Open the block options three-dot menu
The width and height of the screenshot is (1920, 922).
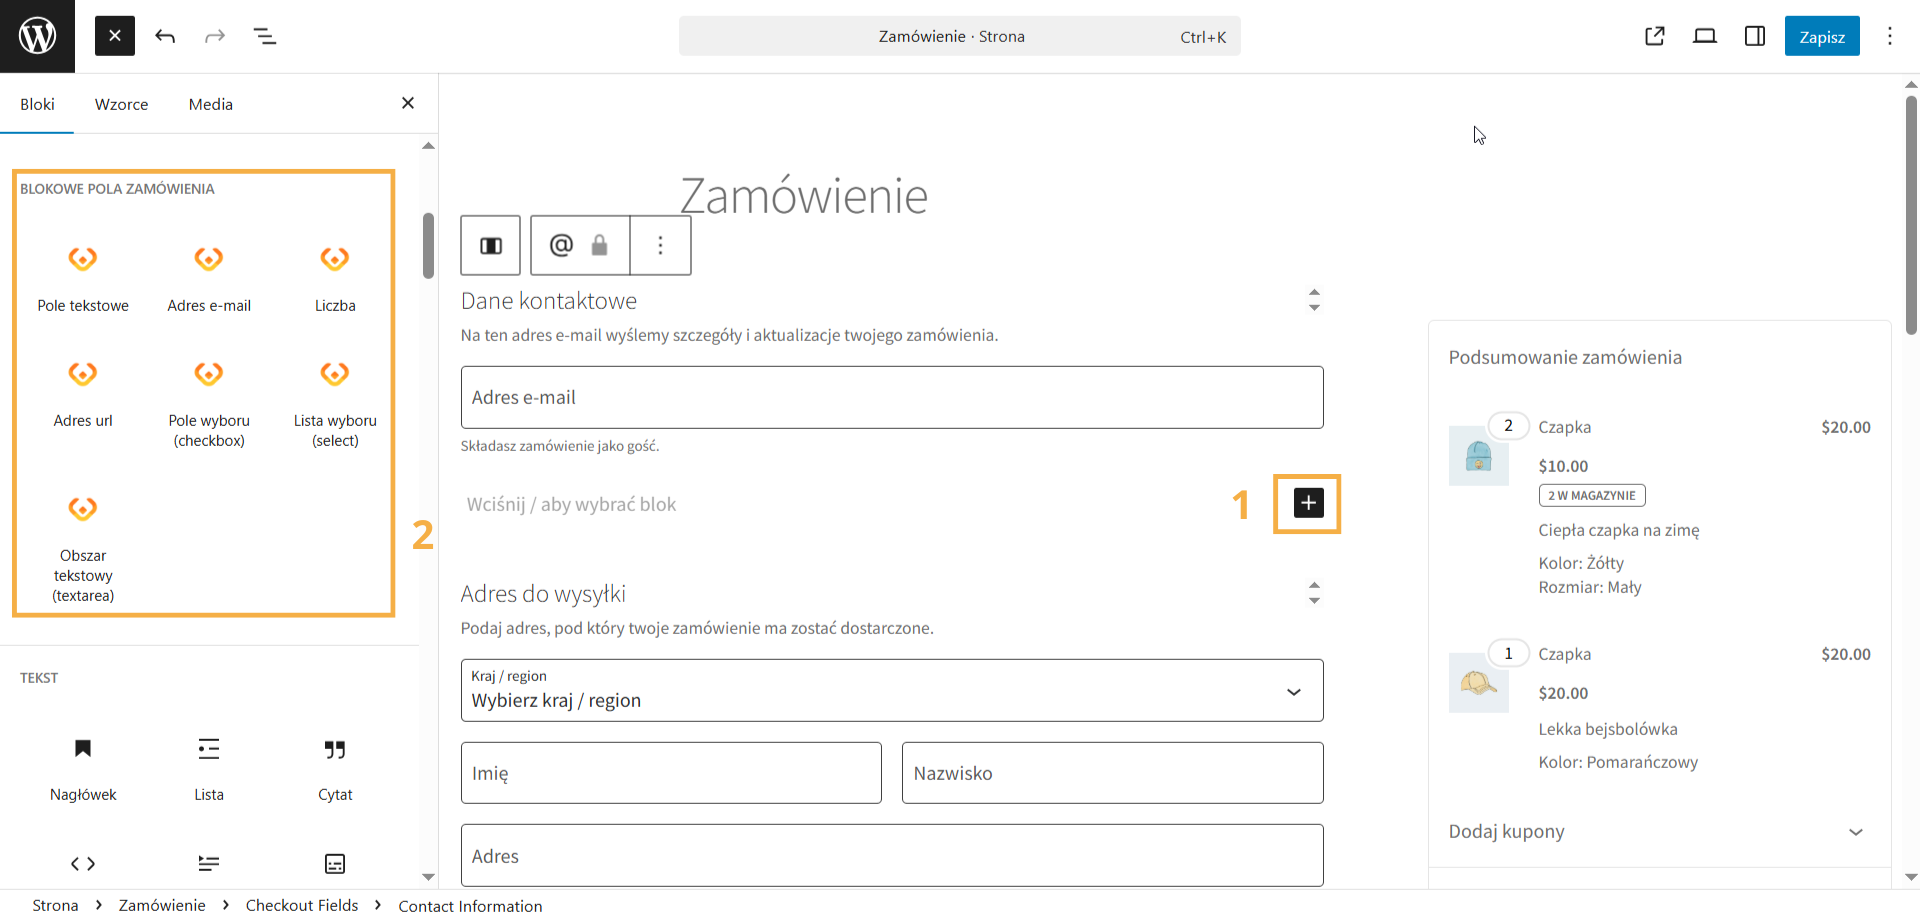click(660, 245)
